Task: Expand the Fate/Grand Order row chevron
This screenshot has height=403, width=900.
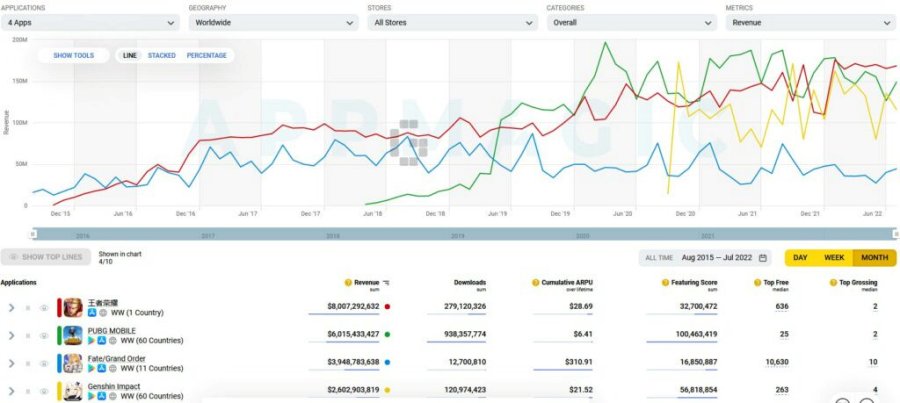Action: click(11, 363)
